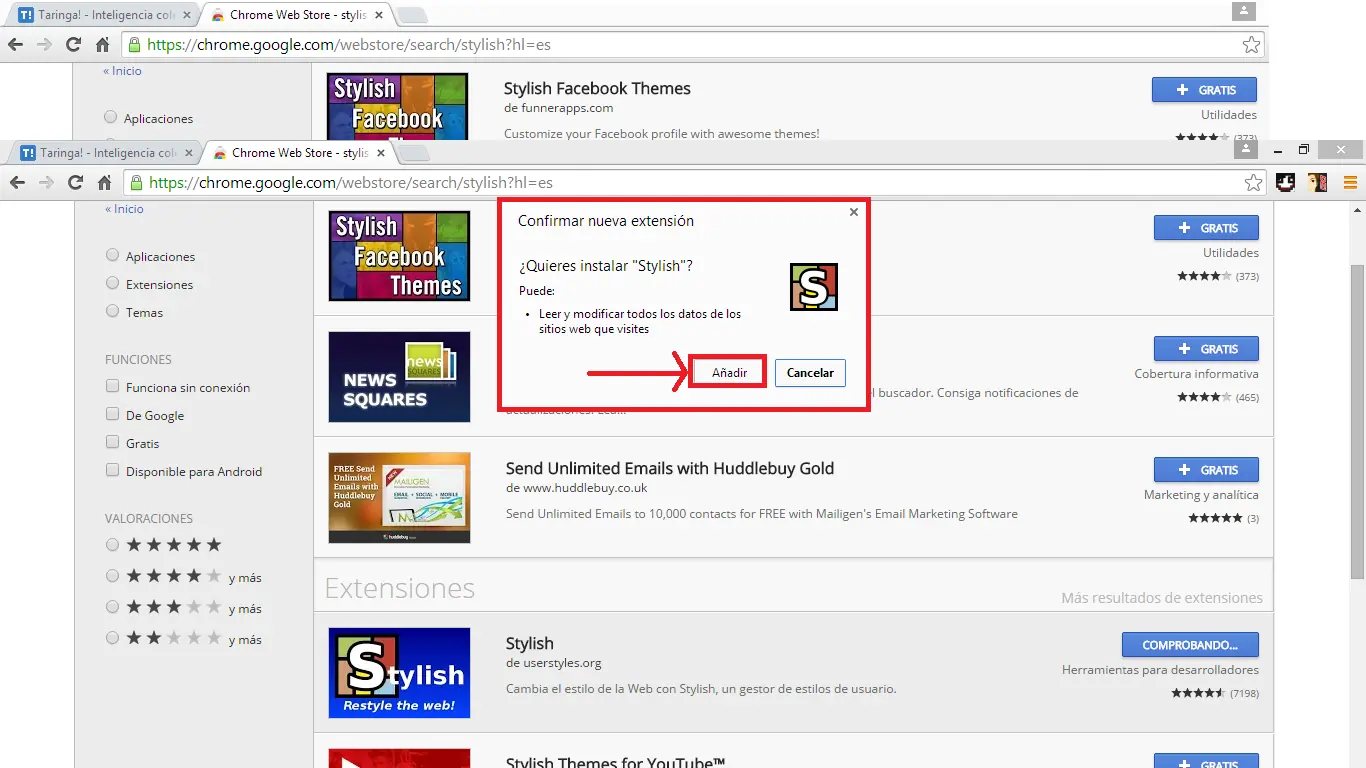Open the Send Unlimited Emails with Huddlebuy Gold title
Image resolution: width=1366 pixels, height=768 pixels.
click(670, 468)
